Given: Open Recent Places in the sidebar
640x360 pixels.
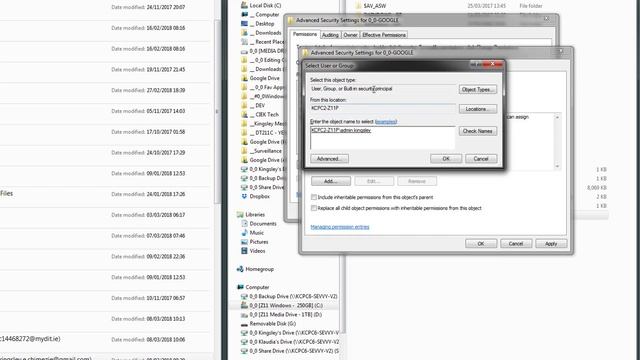Looking at the screenshot, I should pos(262,42).
